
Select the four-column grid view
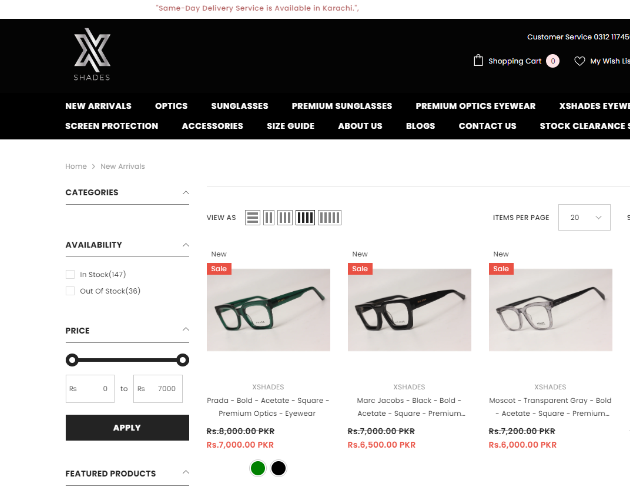[x=305, y=218]
